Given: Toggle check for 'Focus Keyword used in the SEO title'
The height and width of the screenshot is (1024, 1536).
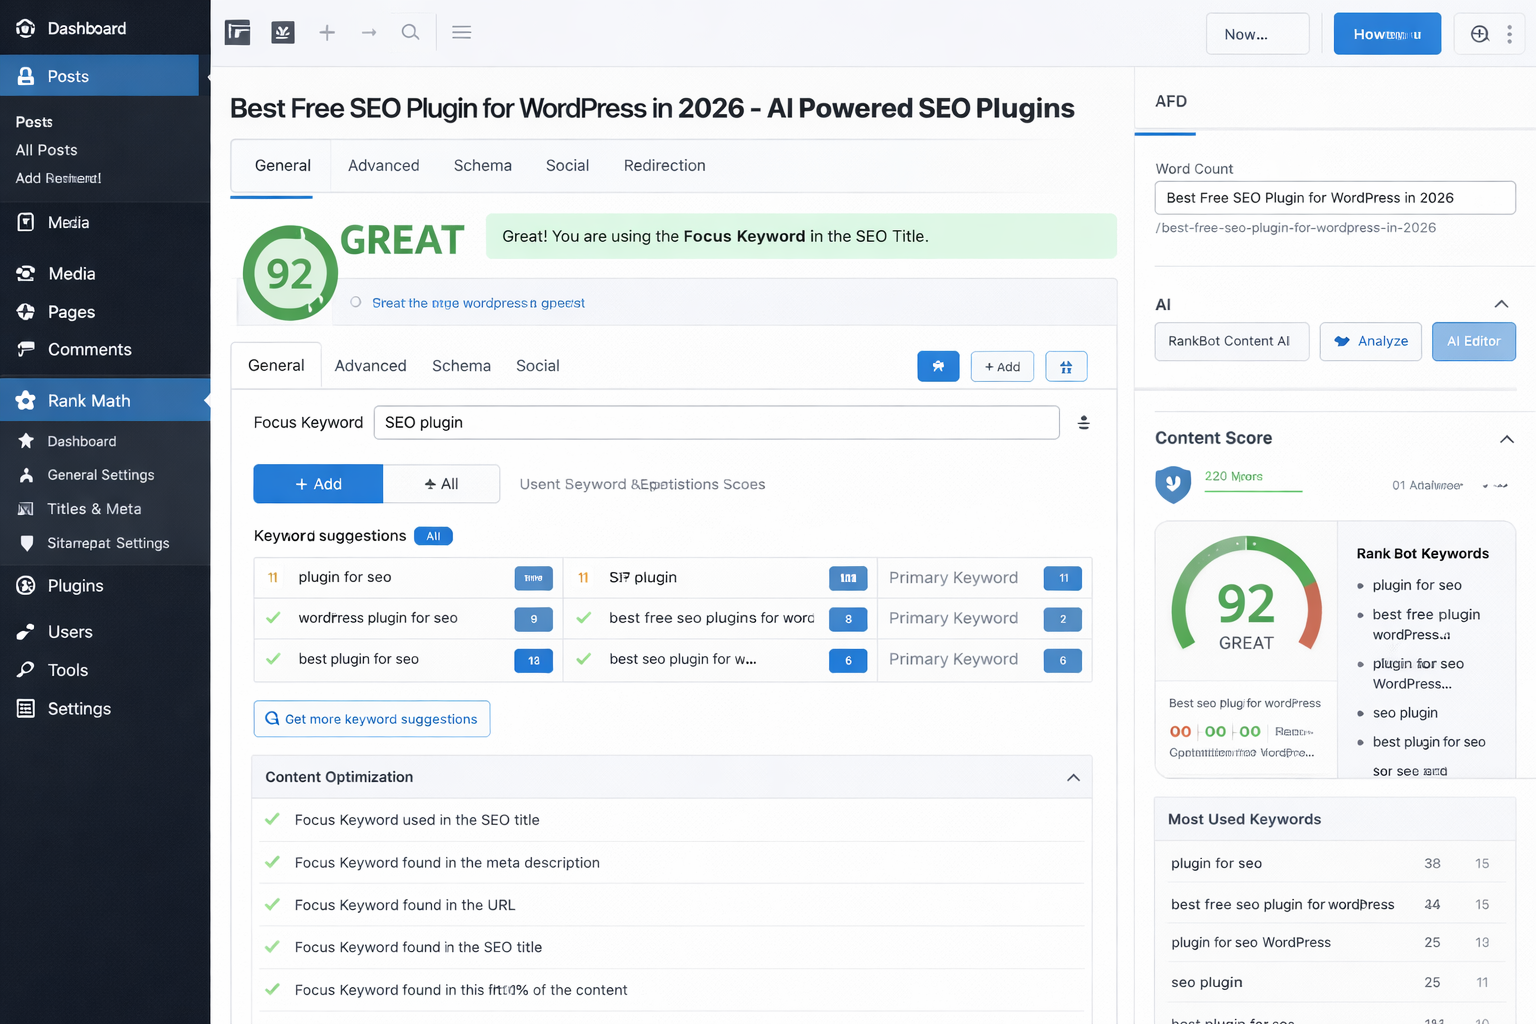Looking at the screenshot, I should 272,819.
